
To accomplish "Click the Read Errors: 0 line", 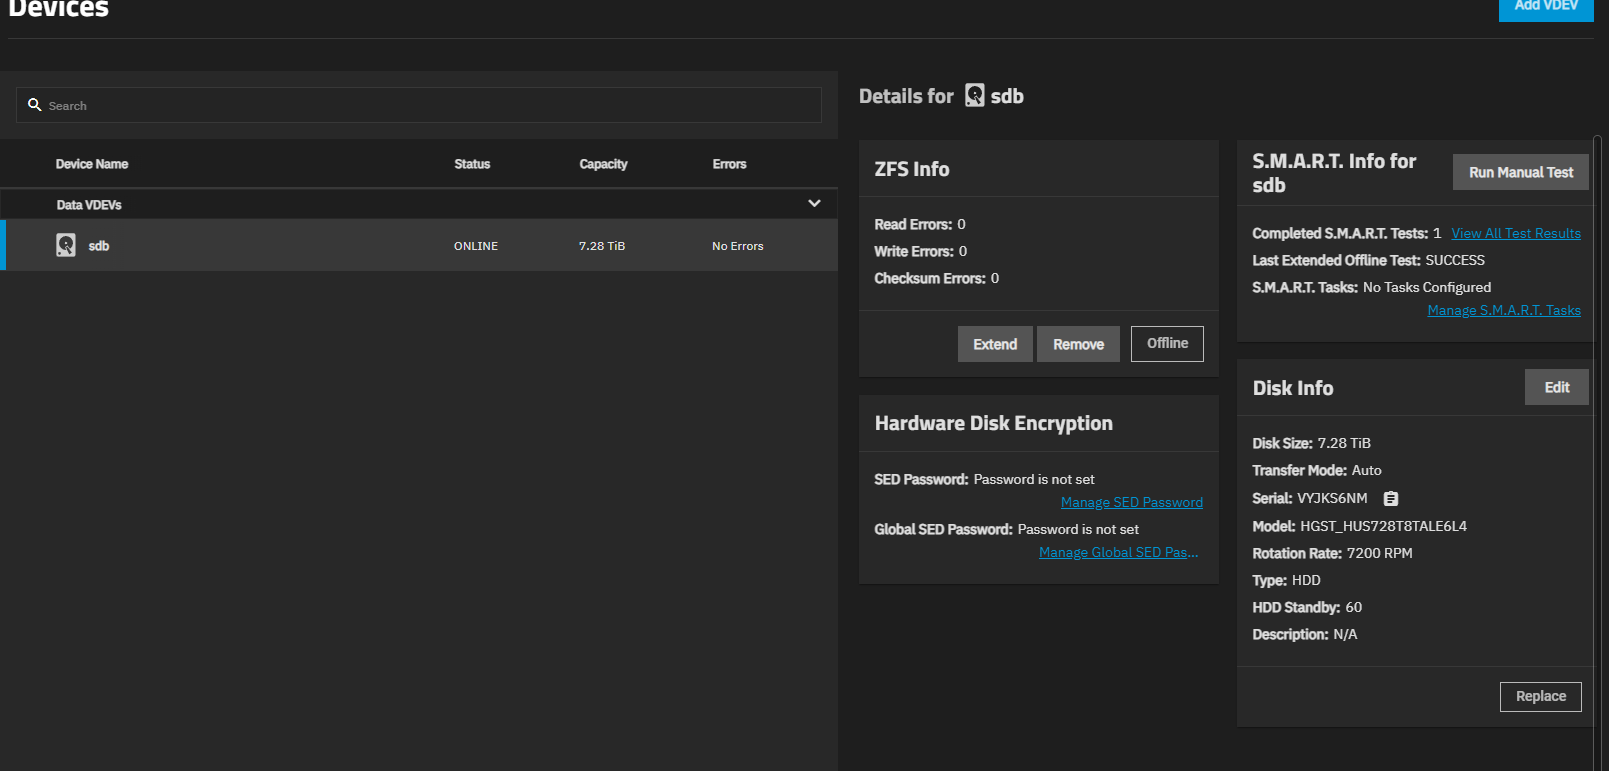I will tap(920, 224).
